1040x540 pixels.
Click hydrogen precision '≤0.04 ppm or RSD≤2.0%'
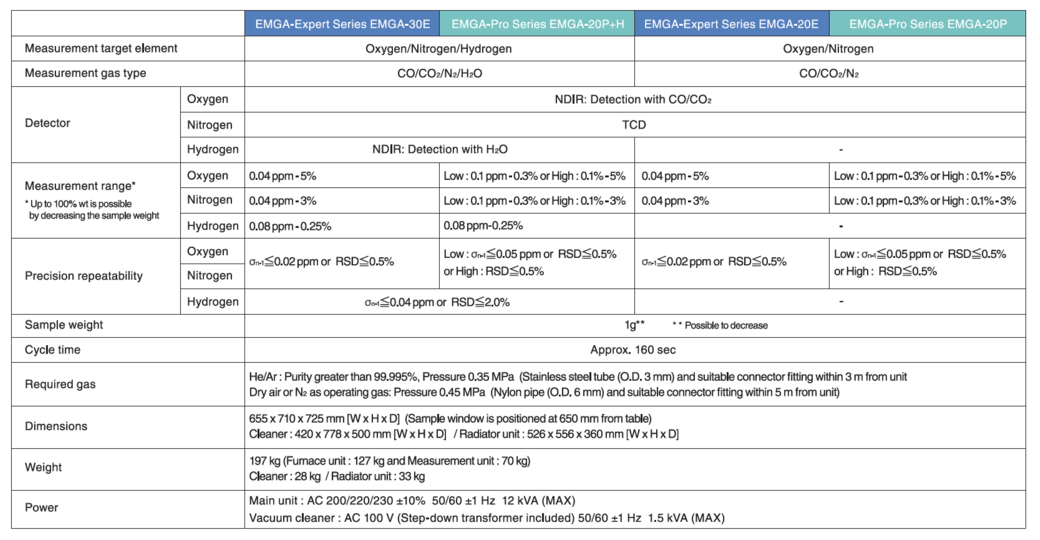(x=437, y=302)
